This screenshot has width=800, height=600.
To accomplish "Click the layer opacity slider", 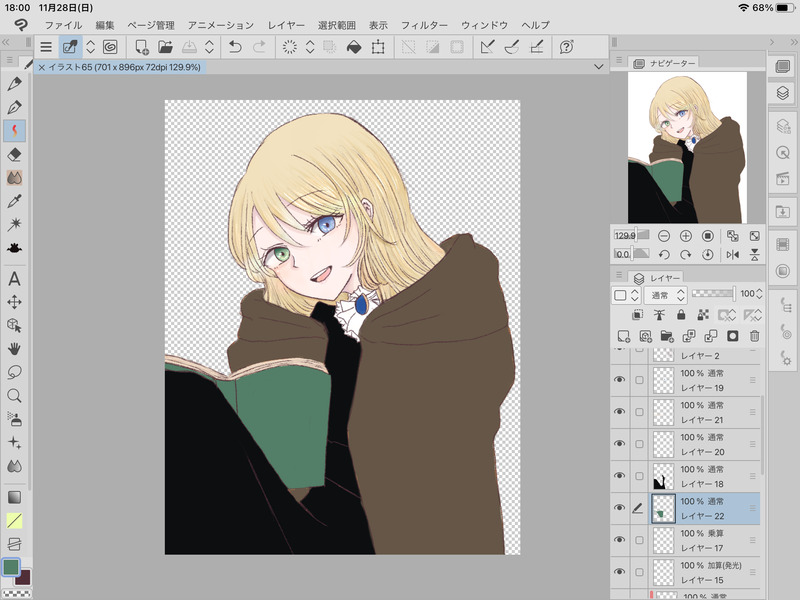I will pos(713,293).
